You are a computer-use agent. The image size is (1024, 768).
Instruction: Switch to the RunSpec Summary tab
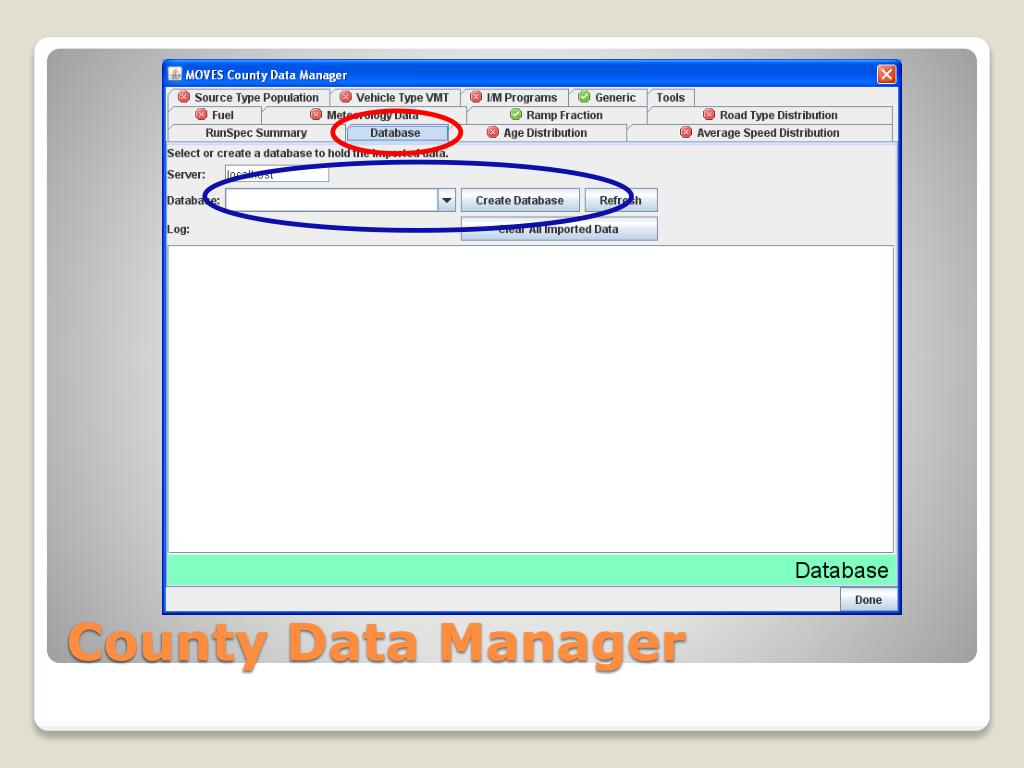click(x=256, y=133)
